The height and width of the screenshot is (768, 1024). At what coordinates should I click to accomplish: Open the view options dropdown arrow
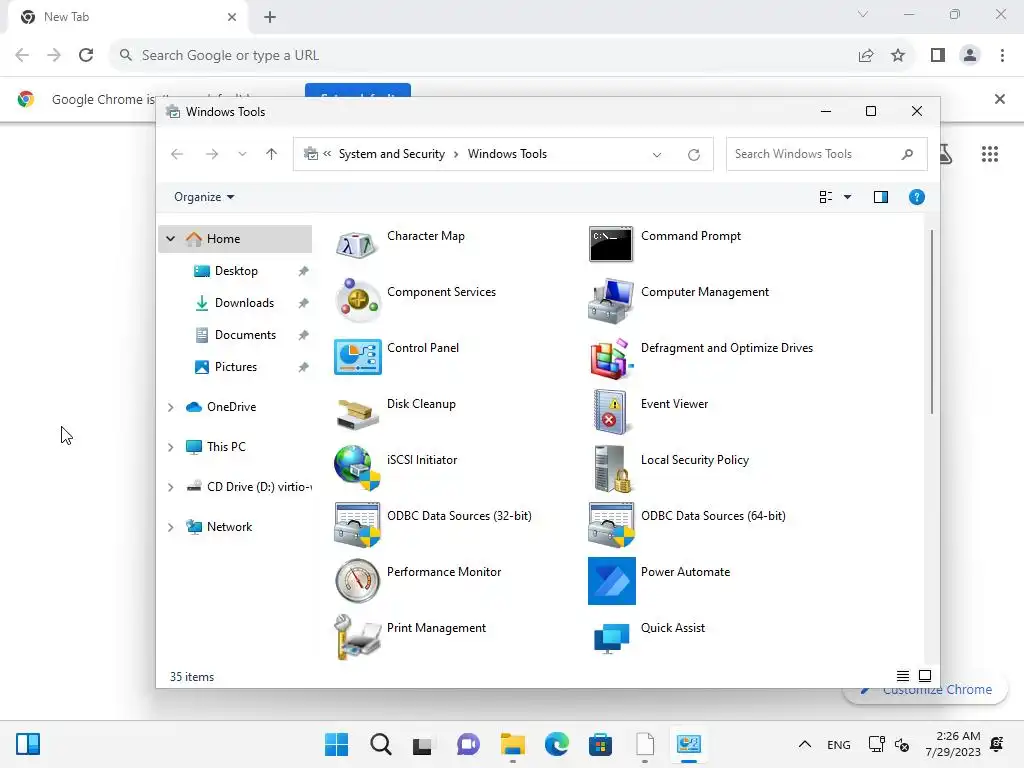tap(847, 197)
